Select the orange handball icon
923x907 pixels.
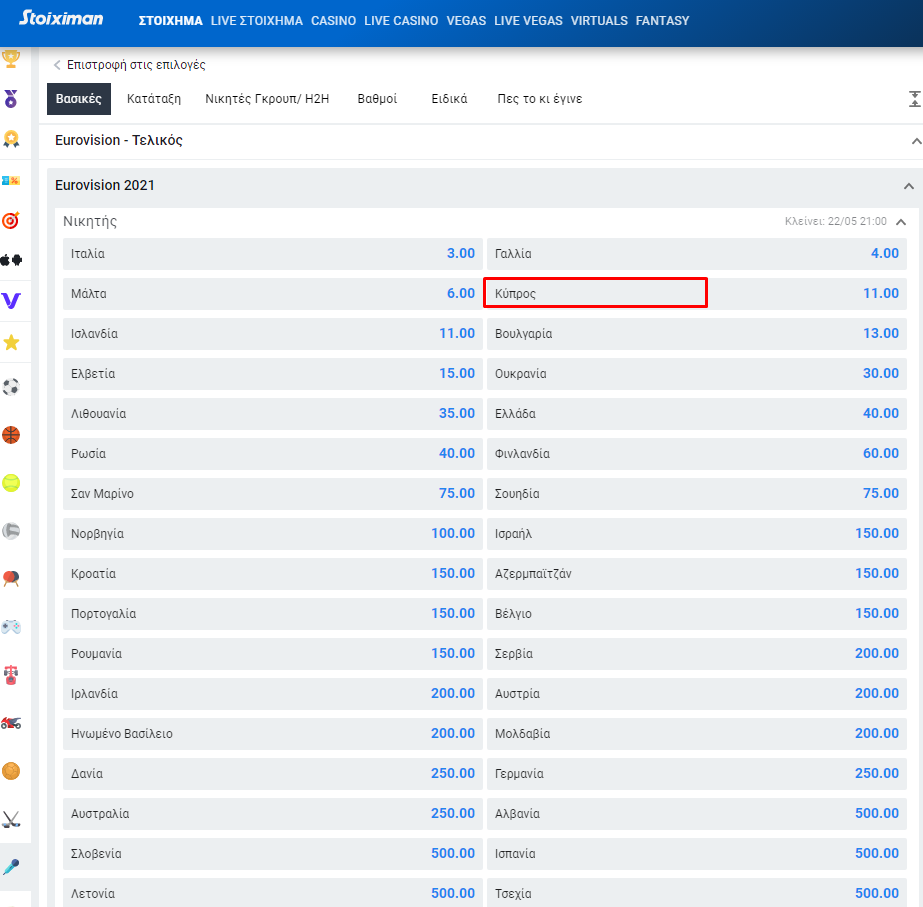[x=11, y=771]
